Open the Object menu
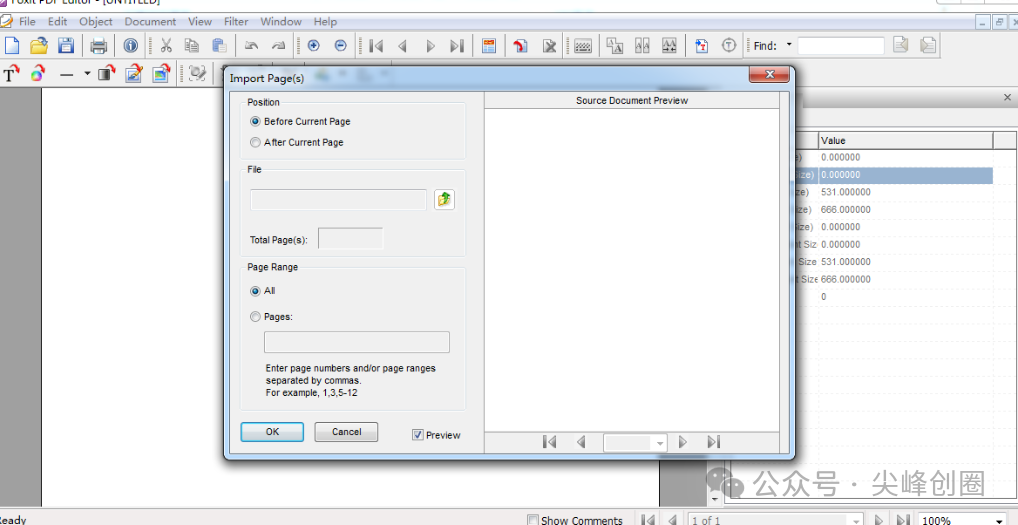This screenshot has height=525, width=1018. coord(95,21)
